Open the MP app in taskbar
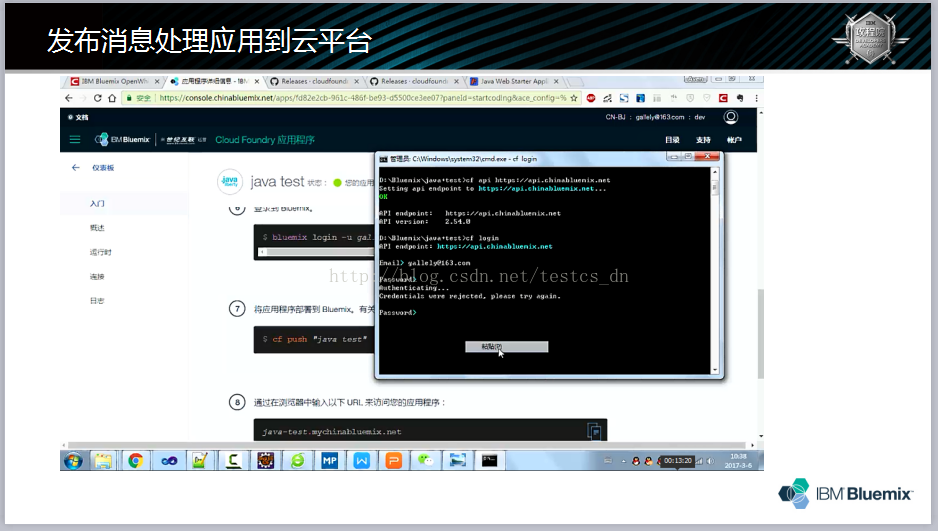938x531 pixels. (x=330, y=460)
